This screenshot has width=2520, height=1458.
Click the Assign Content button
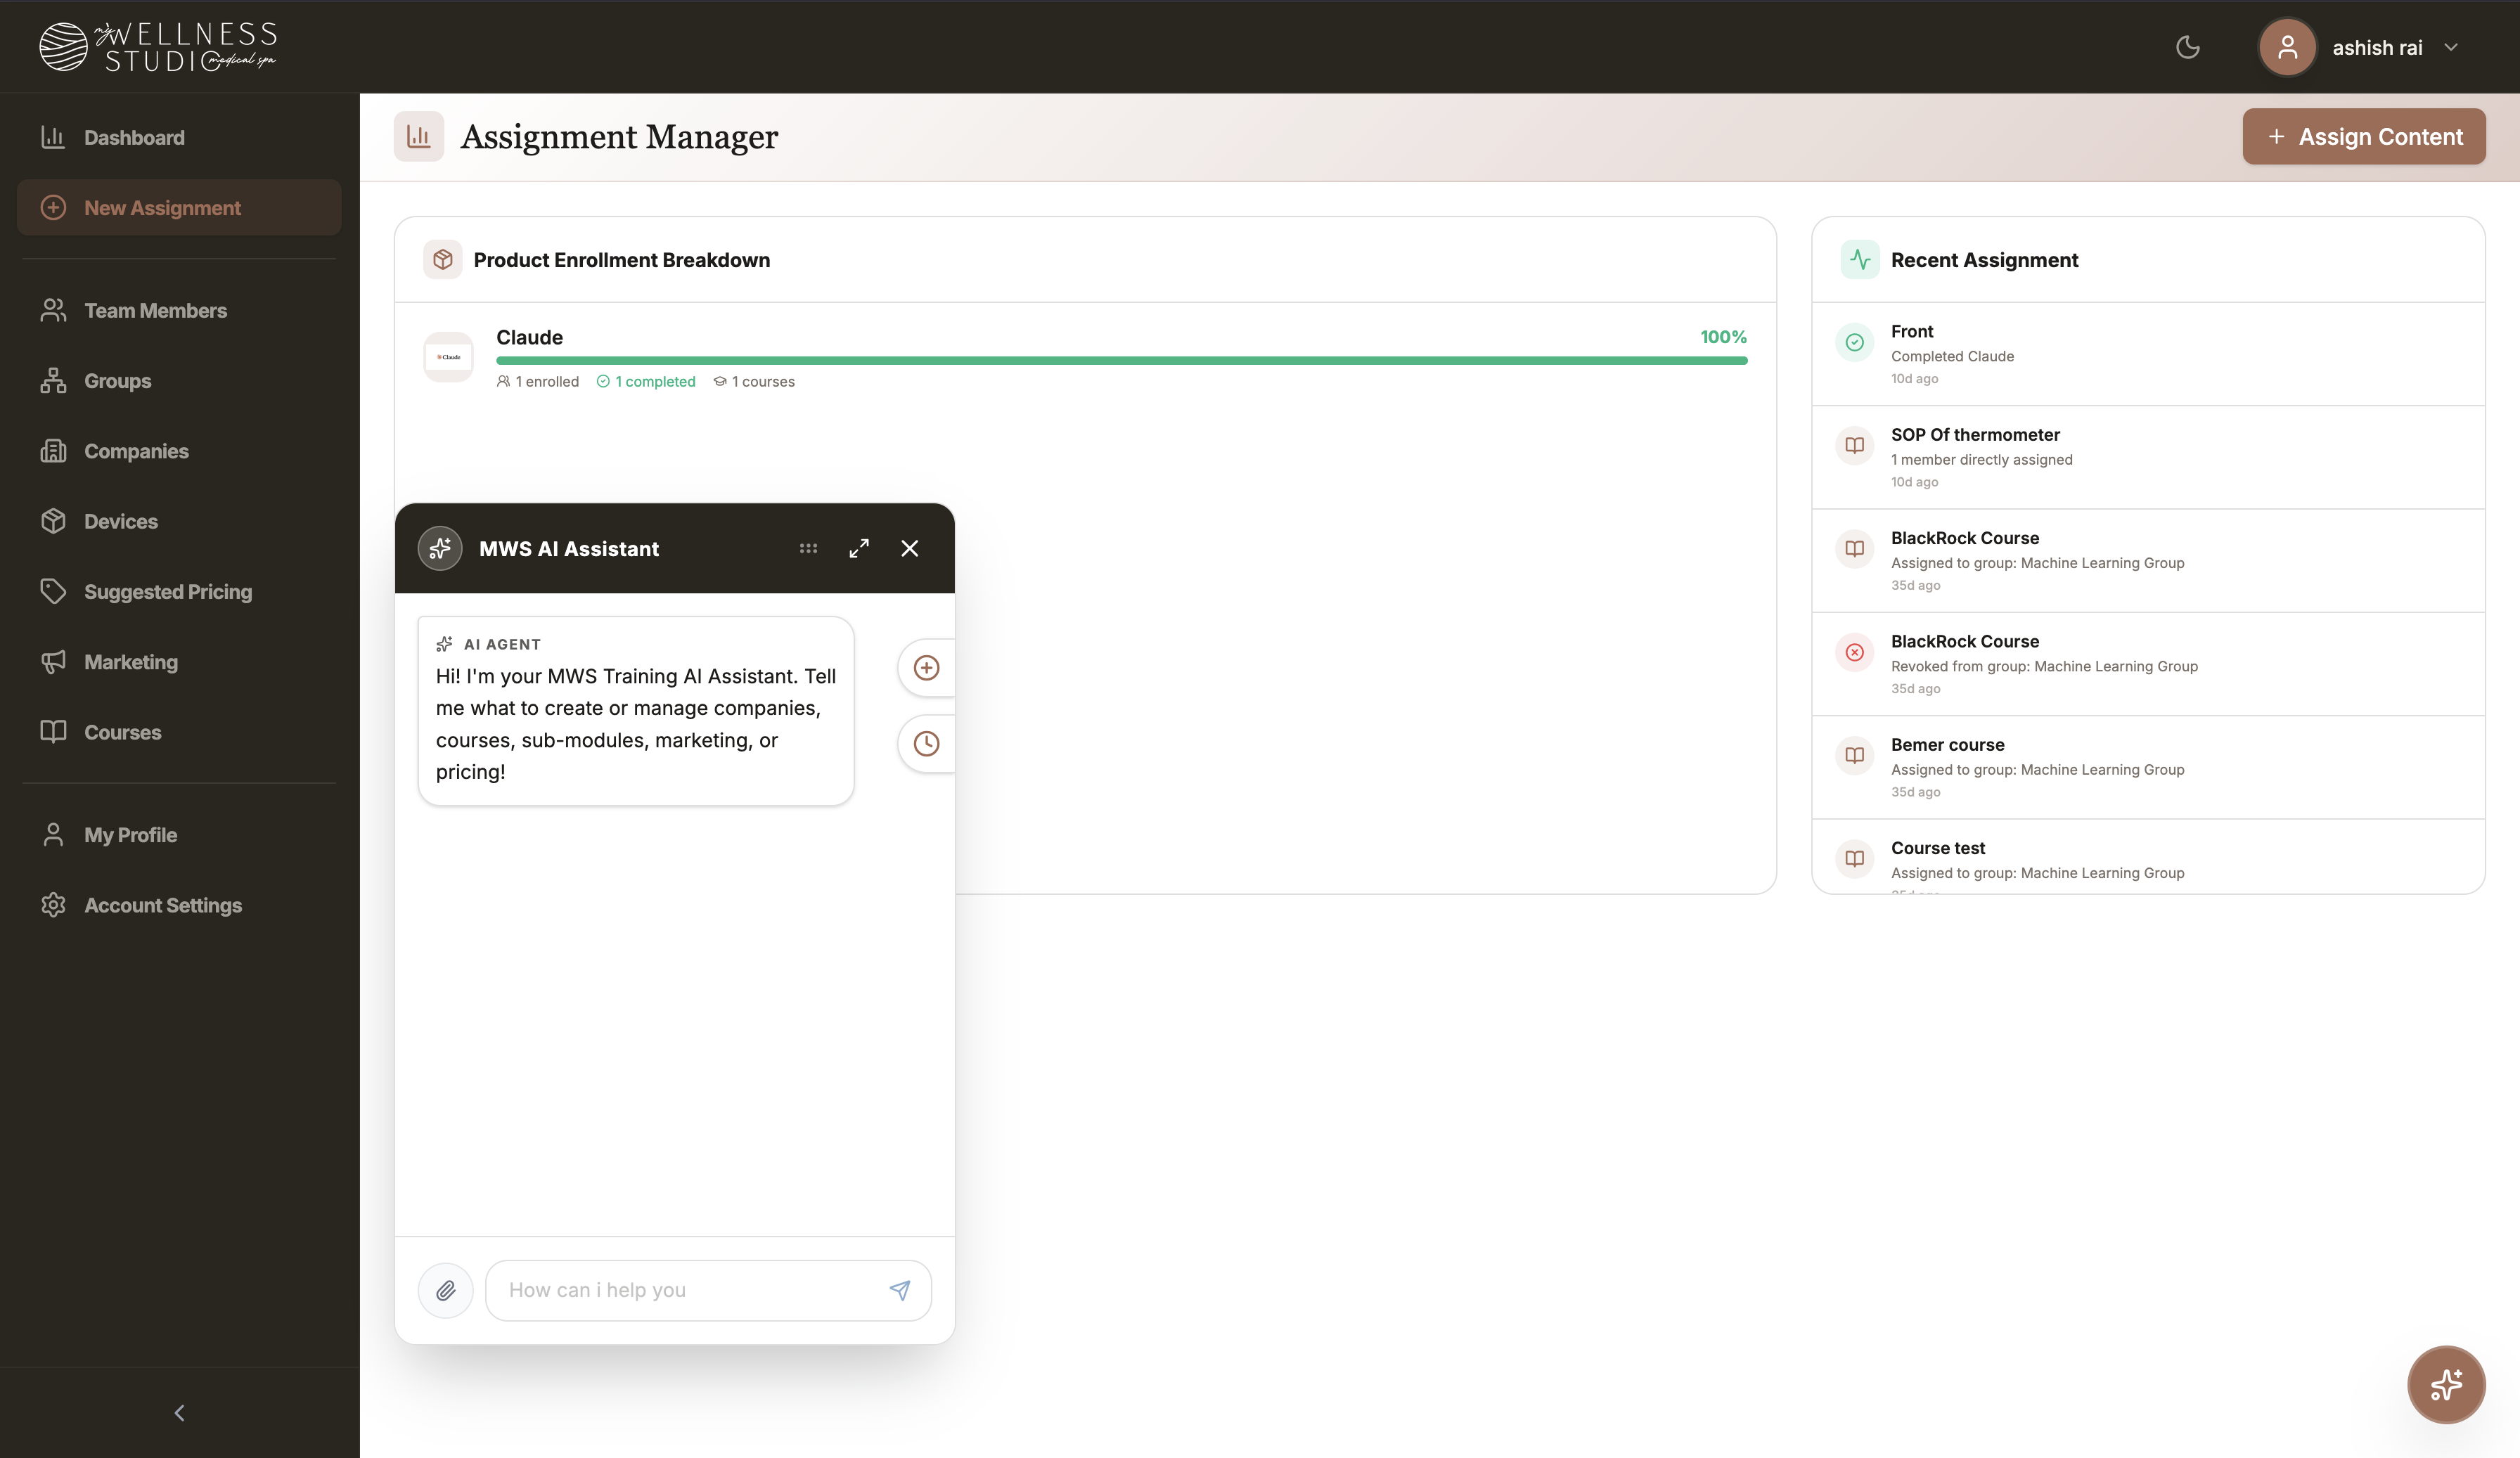(2363, 136)
